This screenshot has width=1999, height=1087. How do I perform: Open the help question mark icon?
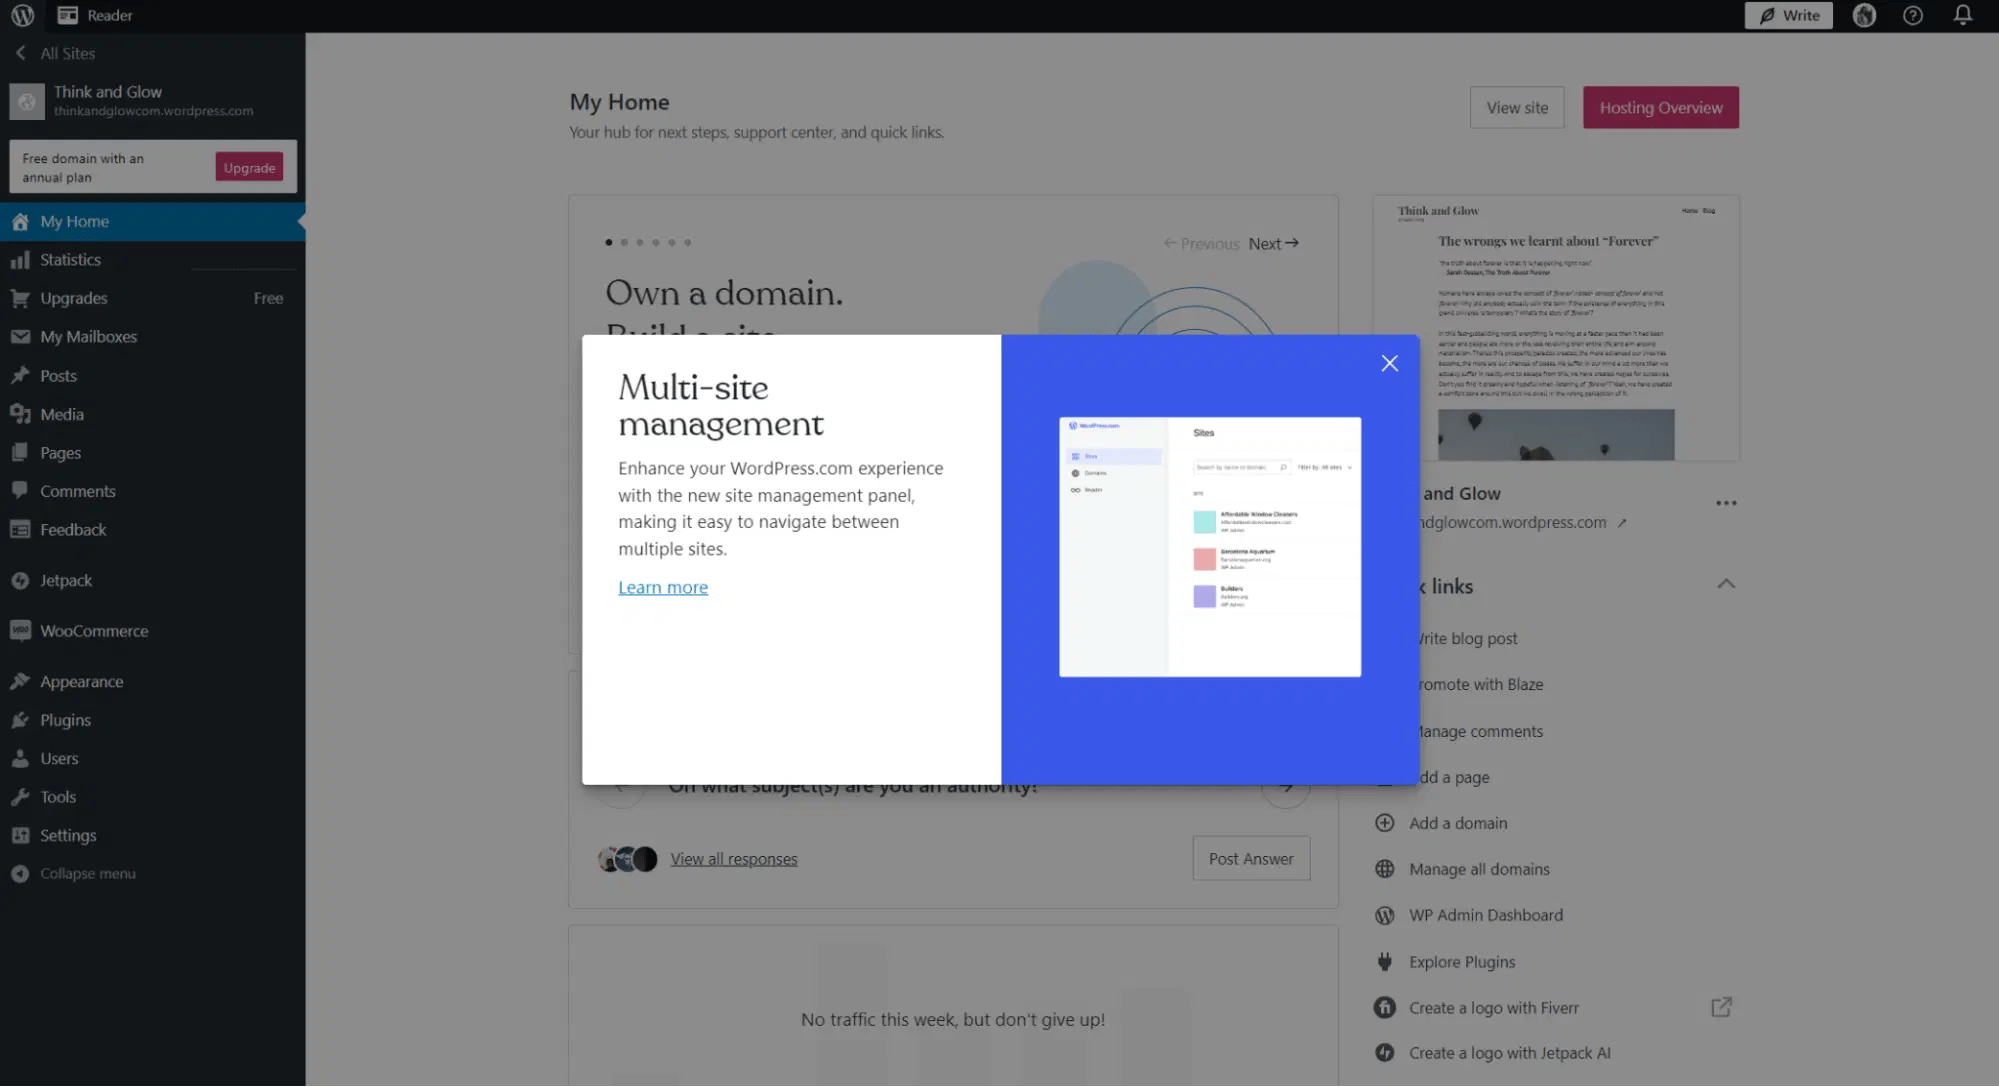[x=1912, y=15]
